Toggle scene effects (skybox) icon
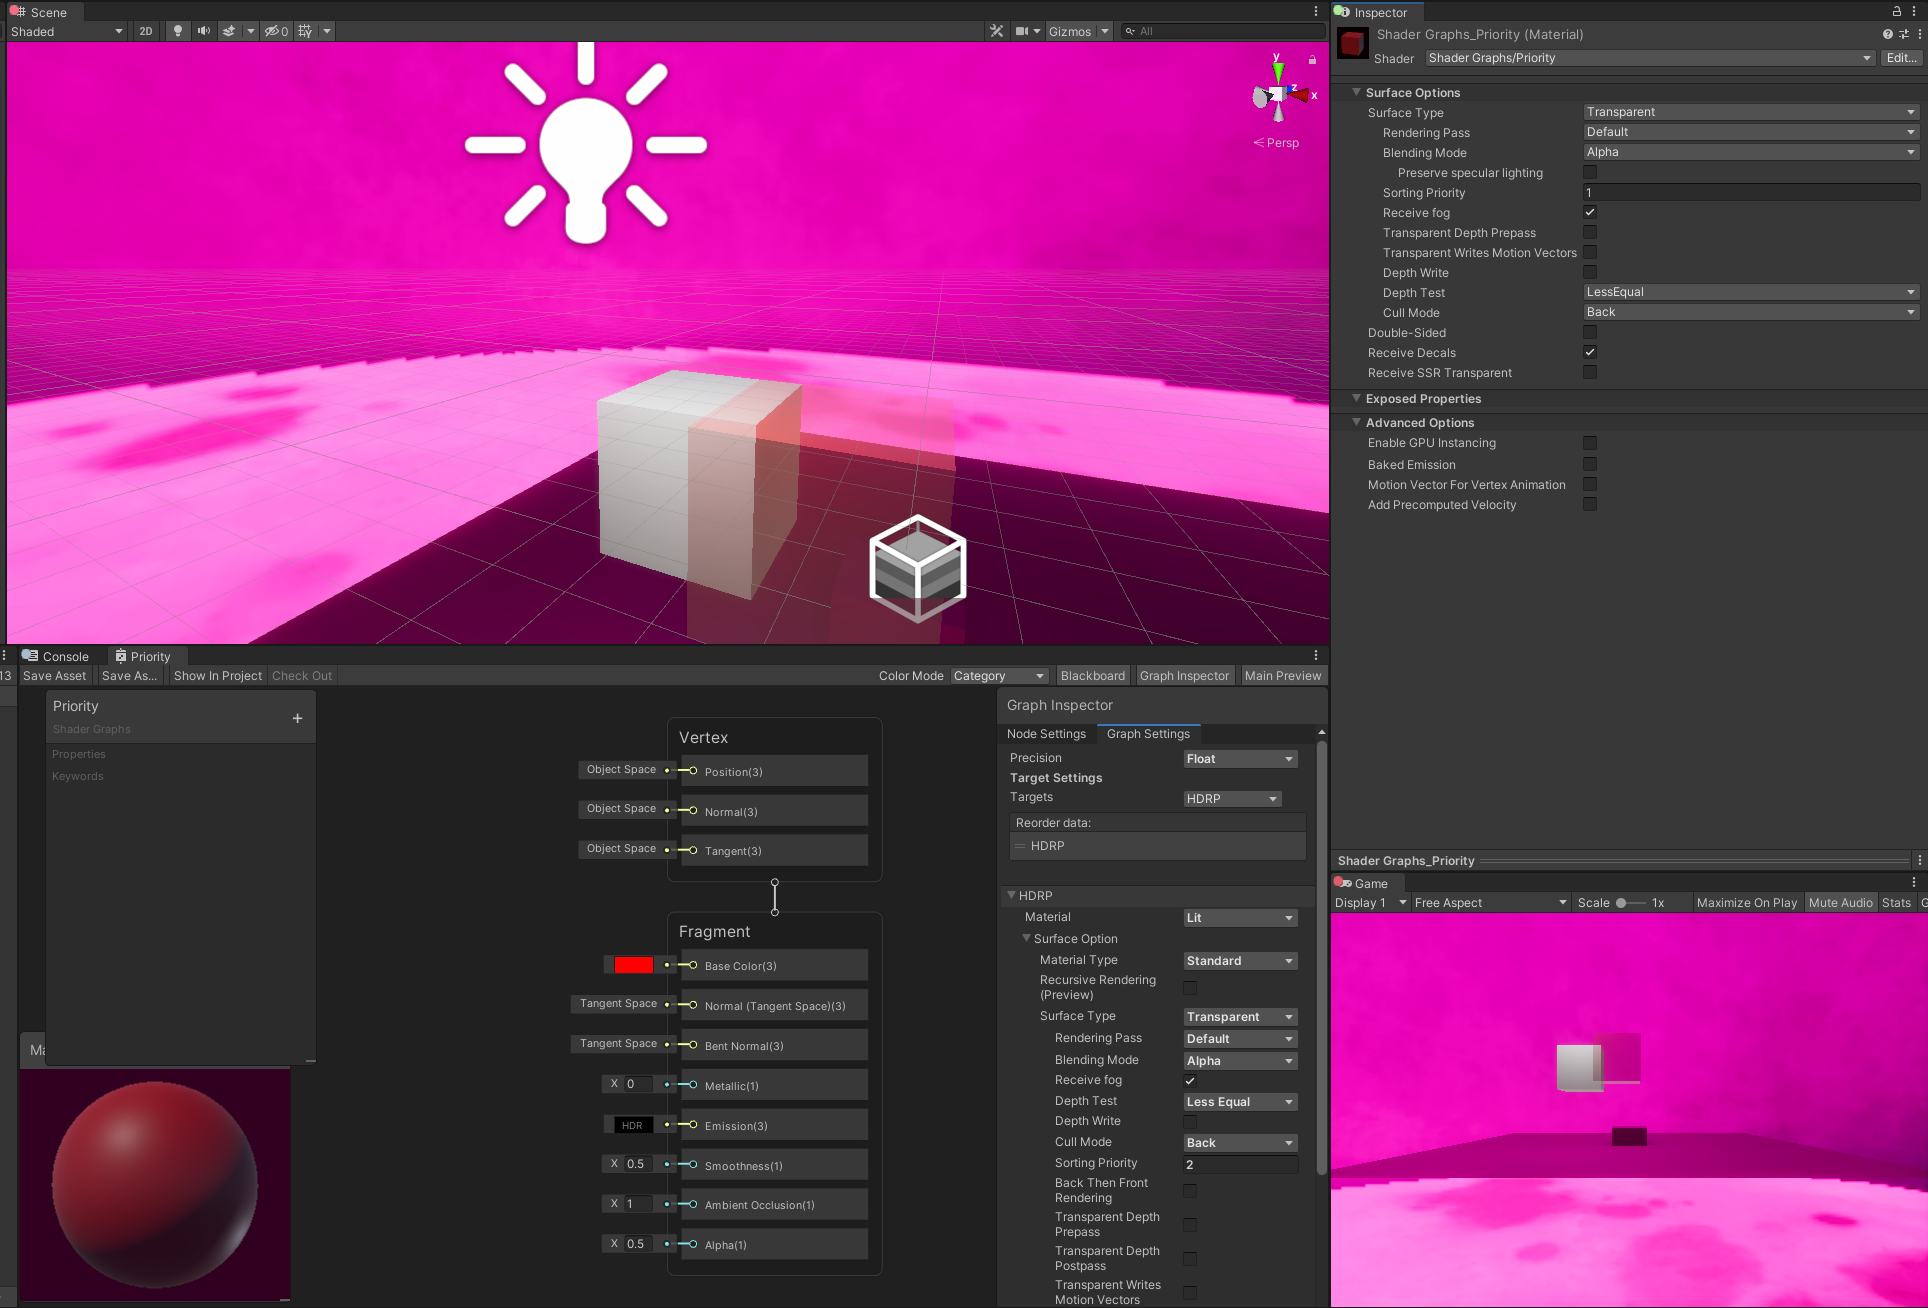 coord(229,31)
